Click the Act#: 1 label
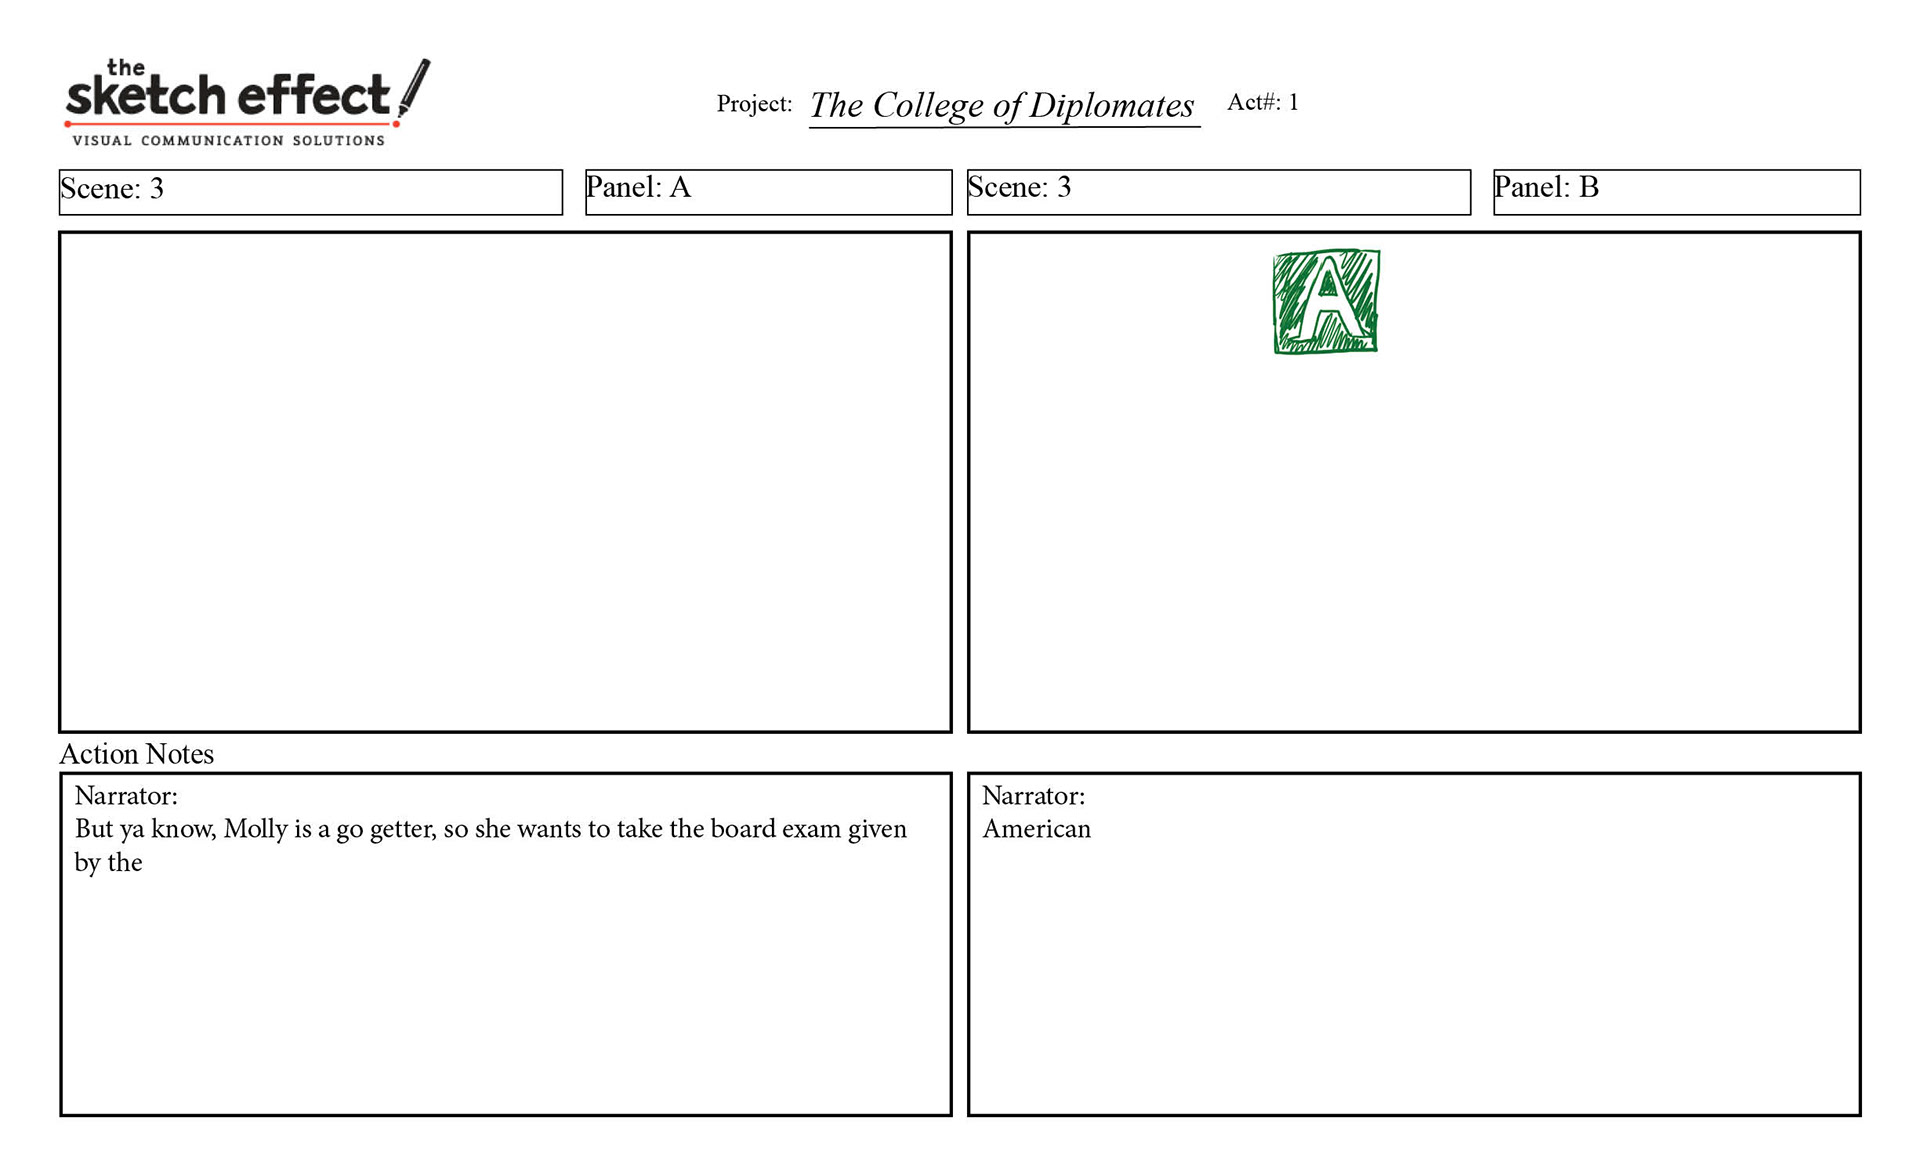Image resolution: width=1920 pixels, height=1176 pixels. click(x=1262, y=103)
